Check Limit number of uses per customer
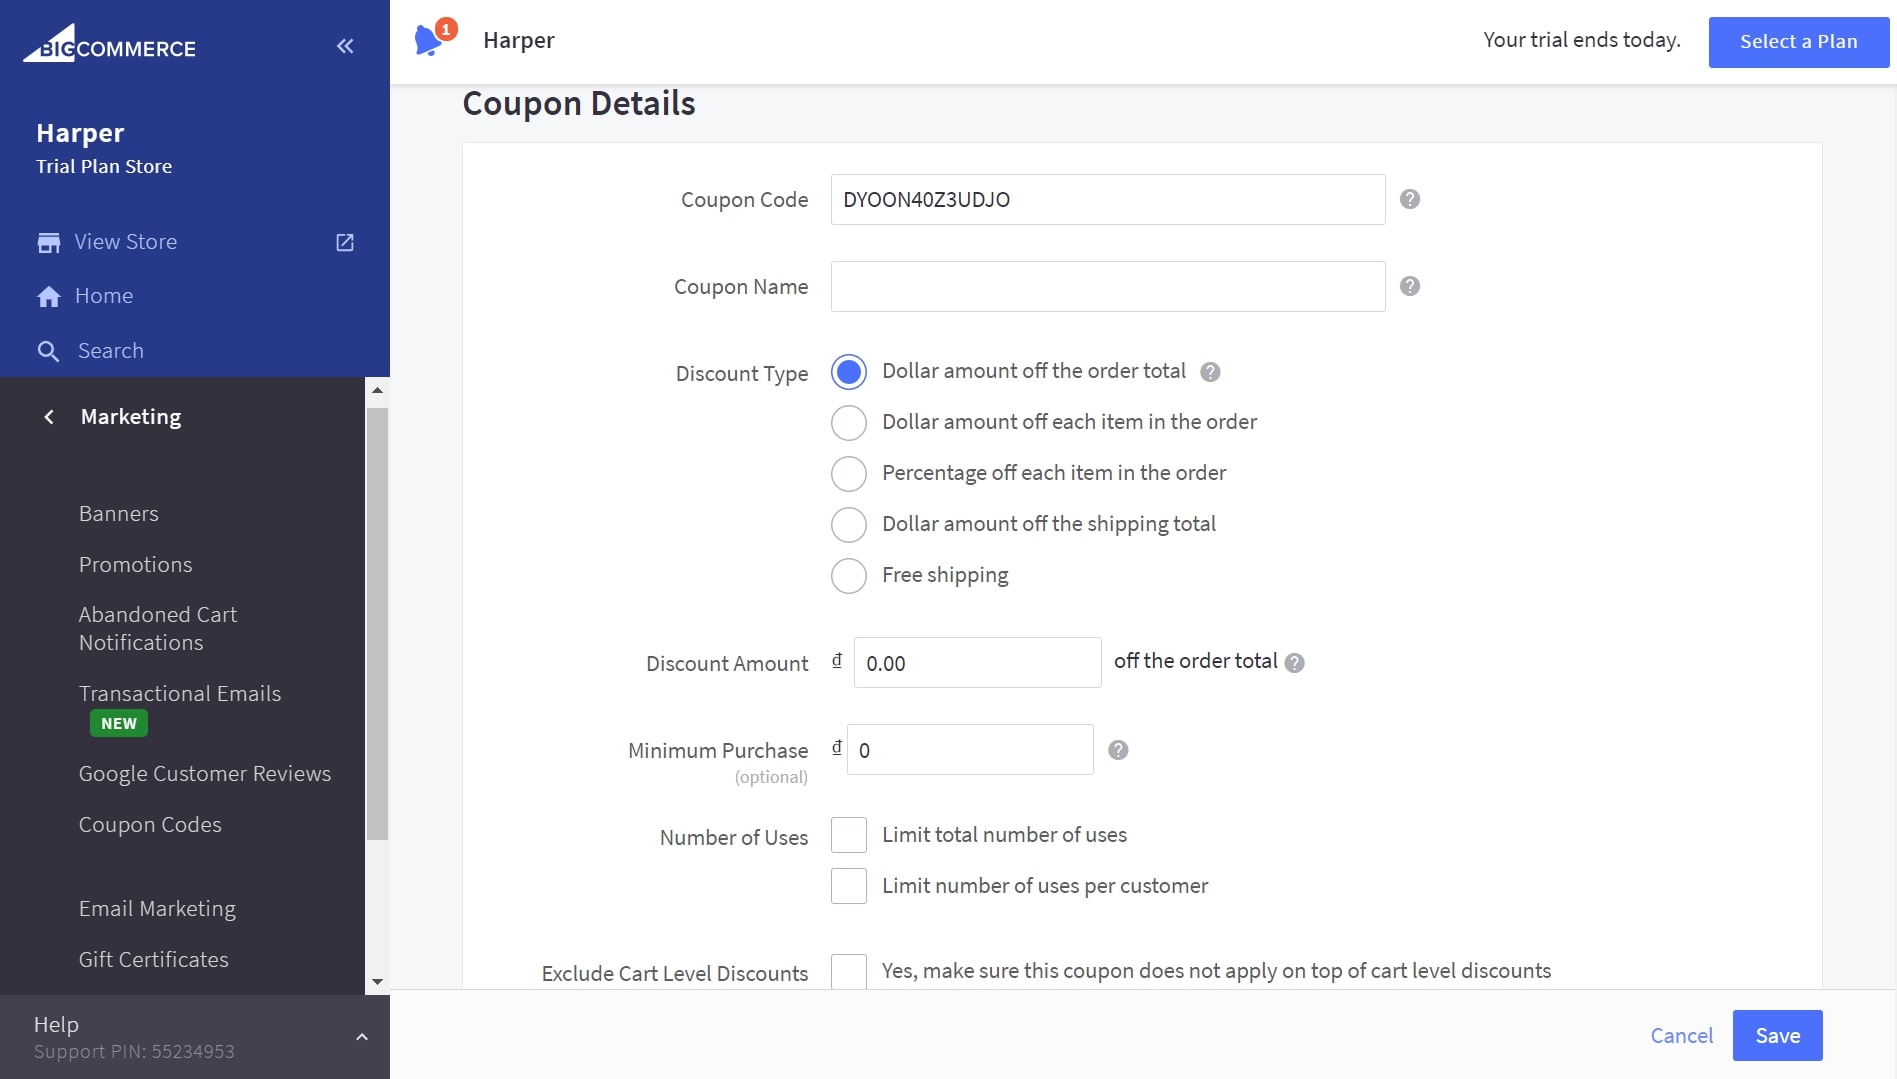The height and width of the screenshot is (1079, 1897). pyautogui.click(x=849, y=886)
